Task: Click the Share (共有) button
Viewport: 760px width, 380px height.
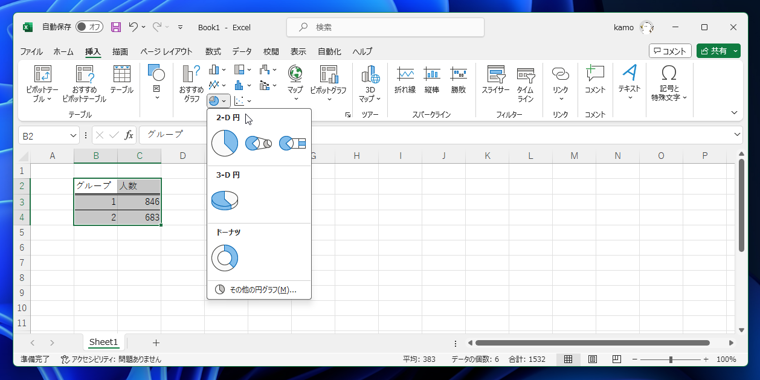Action: 719,51
